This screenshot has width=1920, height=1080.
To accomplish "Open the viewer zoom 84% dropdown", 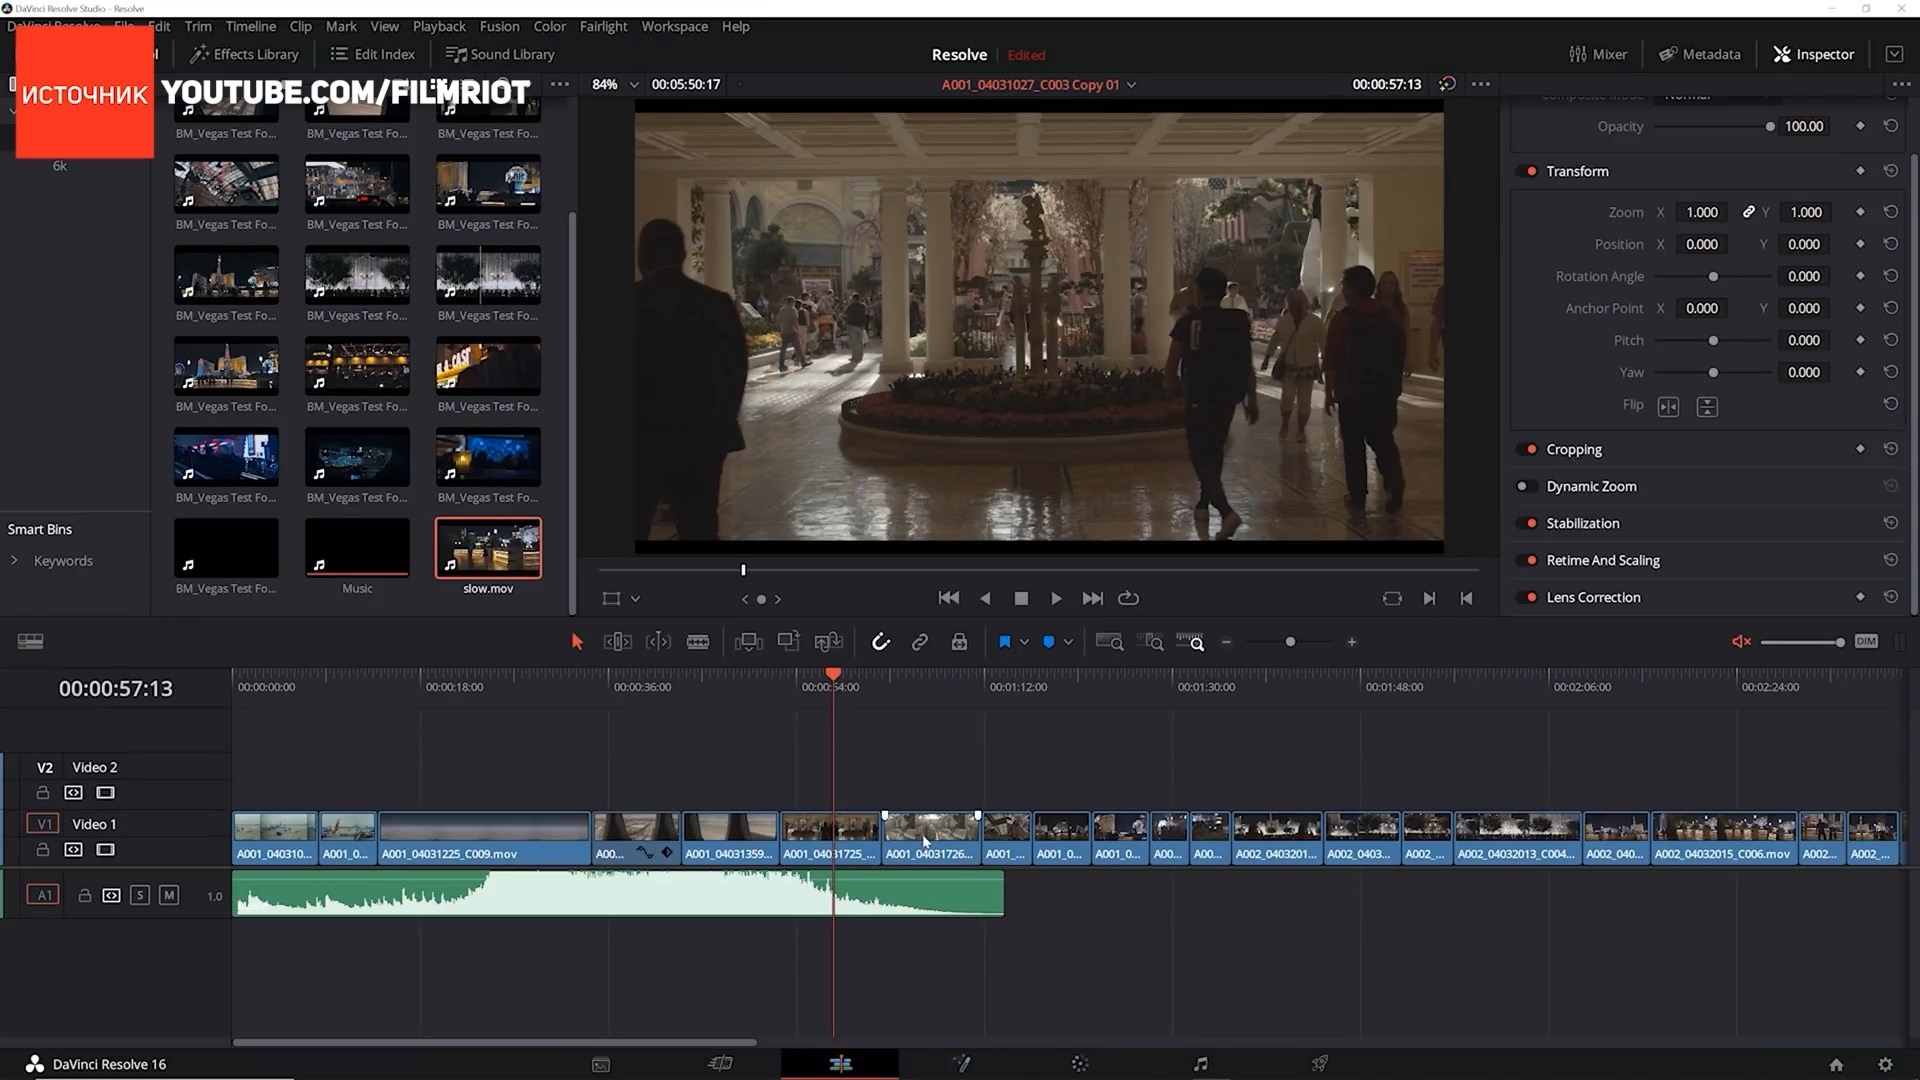I will [x=633, y=85].
